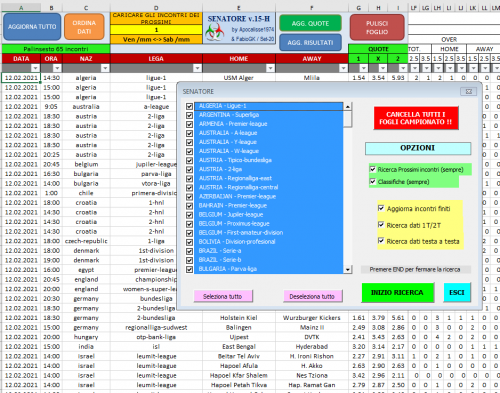Select AUSTRALIA - W-league list item
The height and width of the screenshot is (393, 500).
coord(268,151)
